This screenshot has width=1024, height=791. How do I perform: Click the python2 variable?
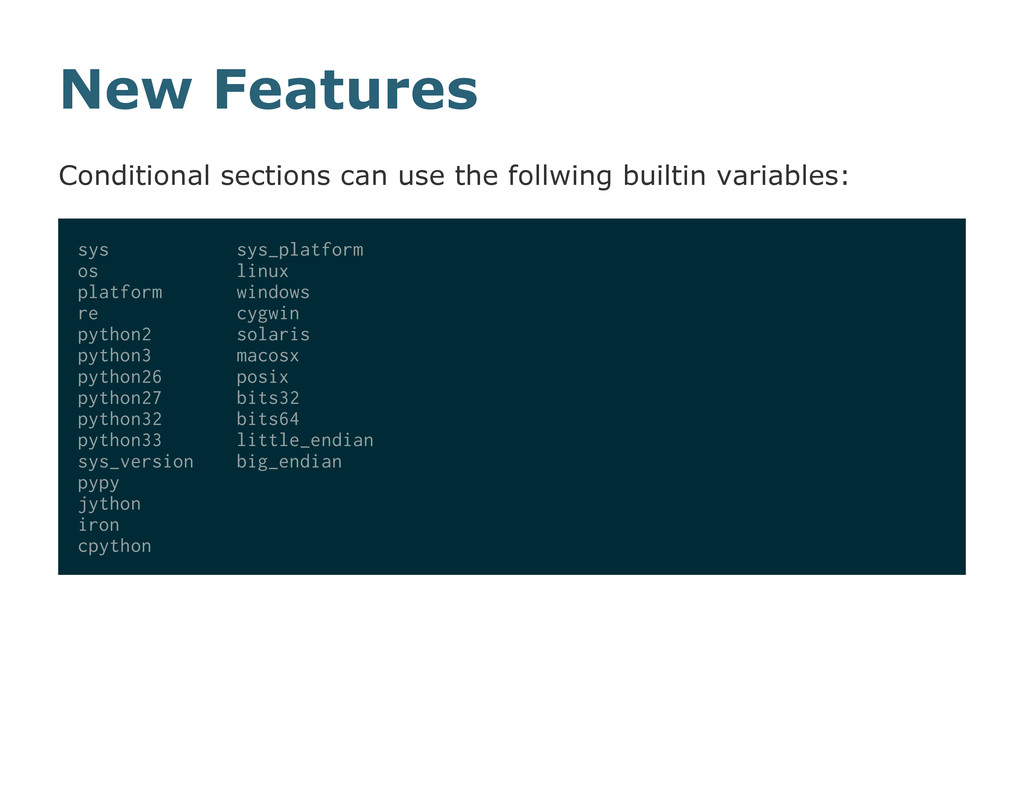point(114,335)
